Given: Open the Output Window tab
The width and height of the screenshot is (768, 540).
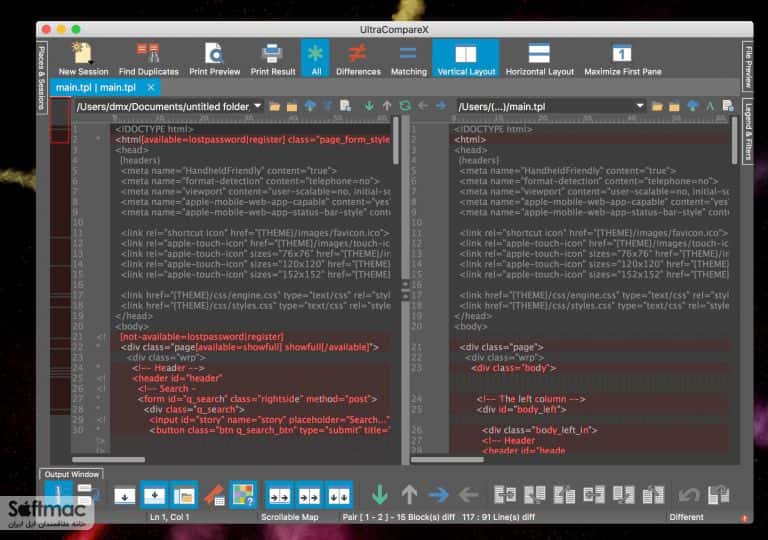Looking at the screenshot, I should point(72,474).
